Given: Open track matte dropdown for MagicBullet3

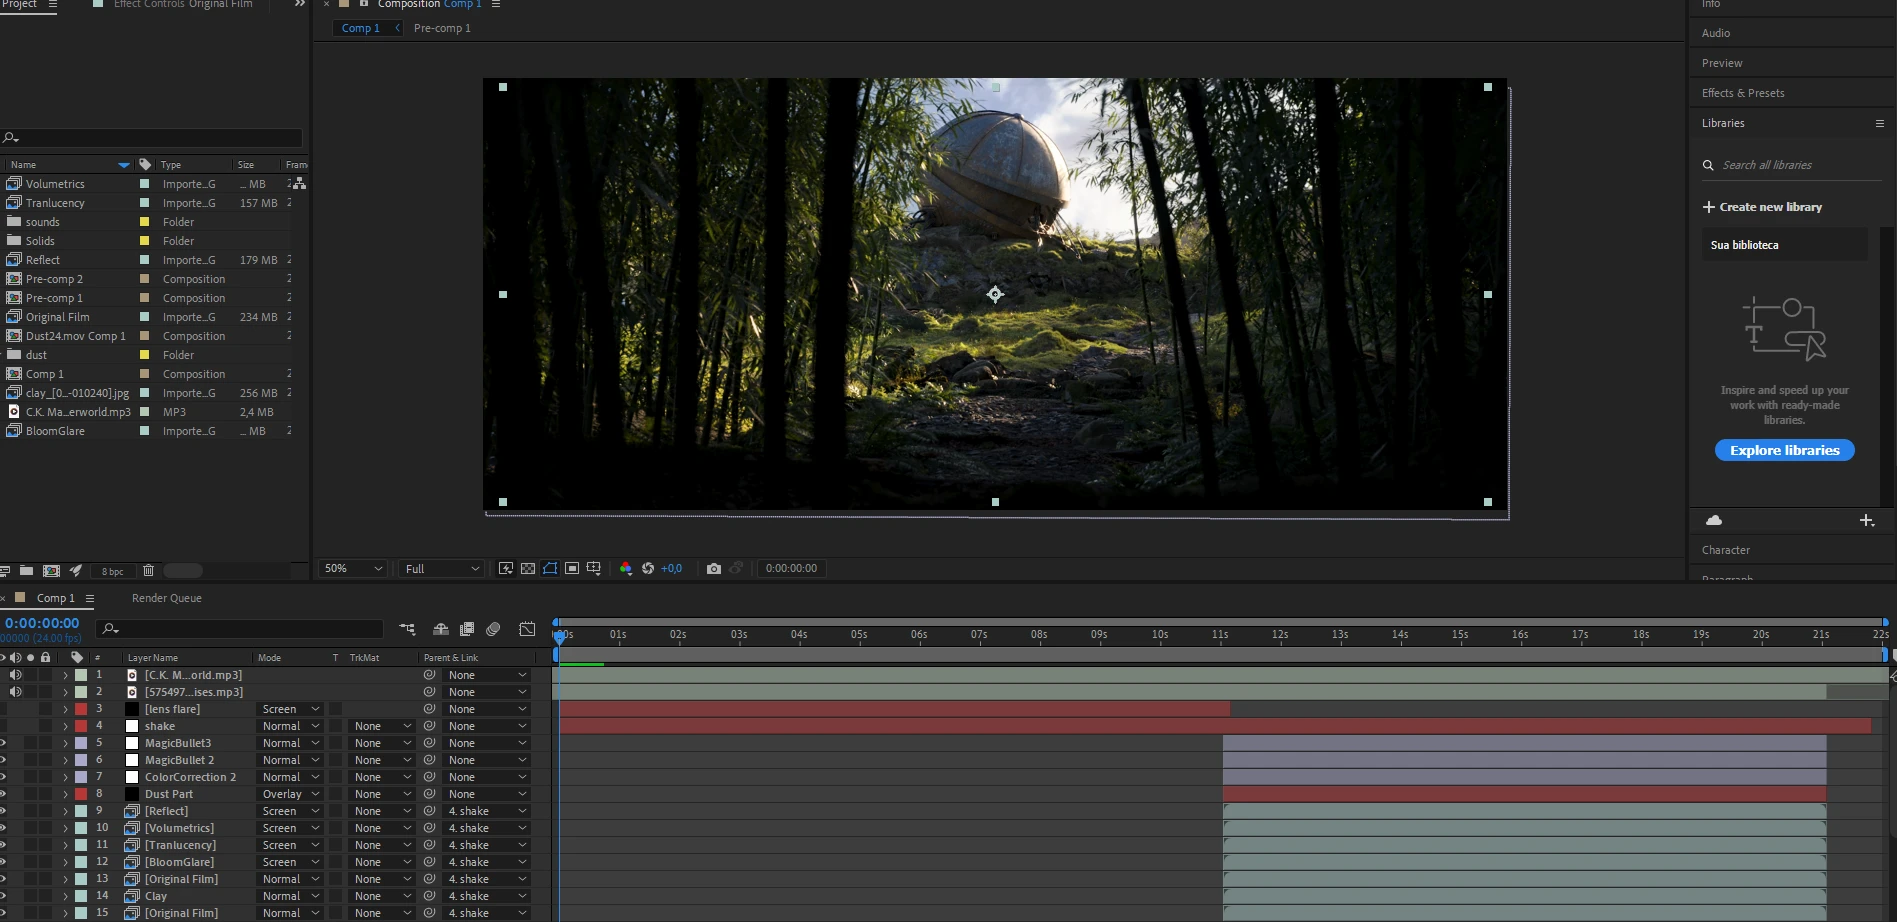Looking at the screenshot, I should pos(382,743).
